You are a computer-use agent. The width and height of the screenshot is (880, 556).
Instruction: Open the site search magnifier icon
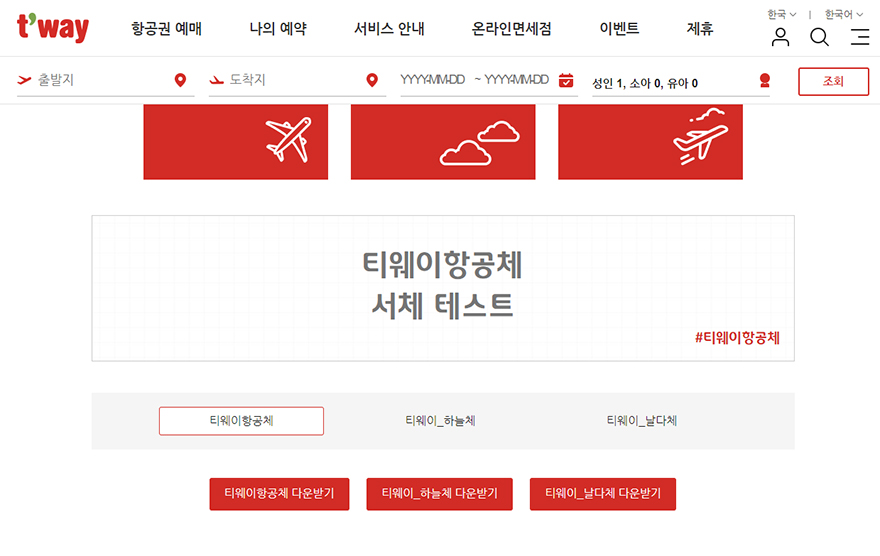(x=819, y=37)
